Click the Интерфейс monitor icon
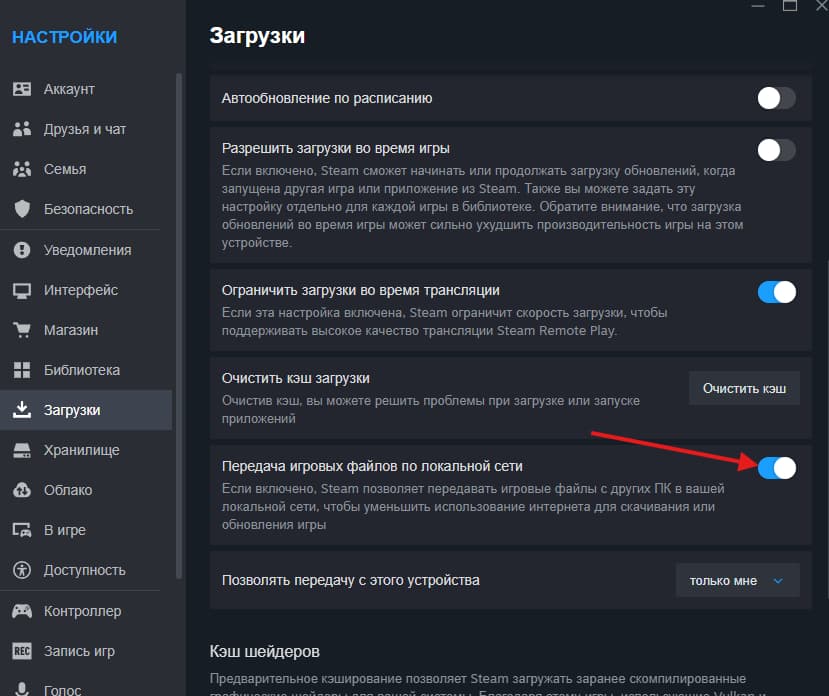This screenshot has height=696, width=829. [x=22, y=290]
